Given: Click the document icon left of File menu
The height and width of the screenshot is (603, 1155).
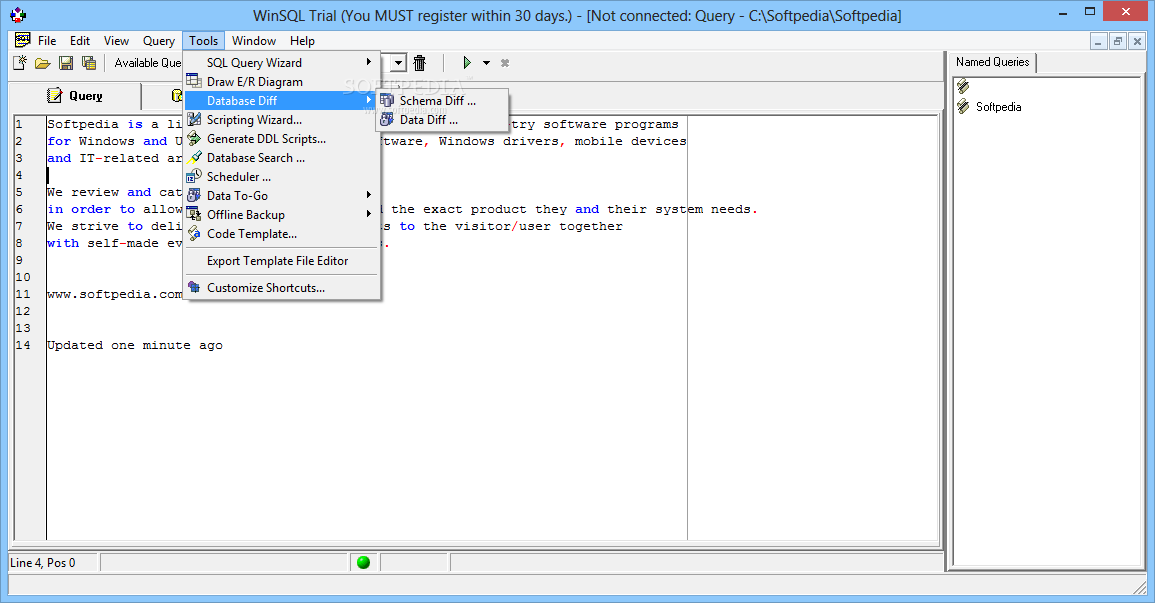Looking at the screenshot, I should [x=23, y=40].
